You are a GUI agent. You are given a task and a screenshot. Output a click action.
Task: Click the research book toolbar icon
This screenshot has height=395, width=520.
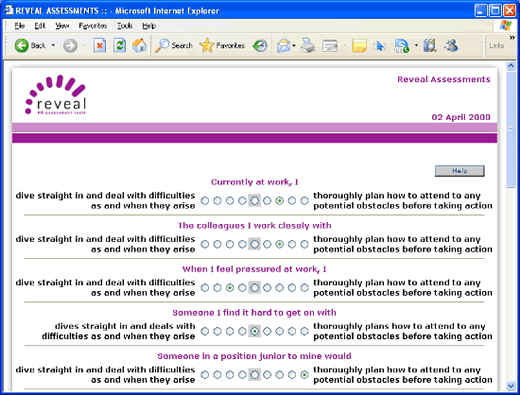(x=430, y=45)
